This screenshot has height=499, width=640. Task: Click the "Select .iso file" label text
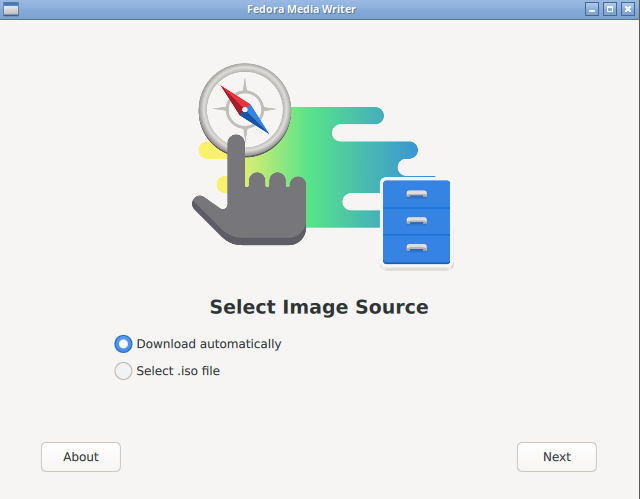(178, 371)
